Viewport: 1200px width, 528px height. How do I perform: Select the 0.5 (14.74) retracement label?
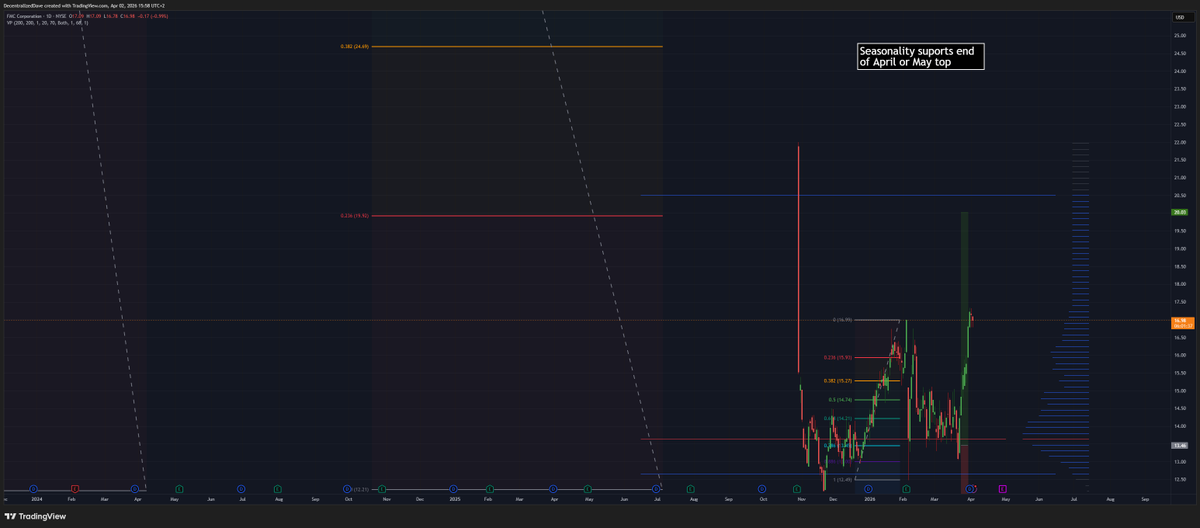(840, 400)
